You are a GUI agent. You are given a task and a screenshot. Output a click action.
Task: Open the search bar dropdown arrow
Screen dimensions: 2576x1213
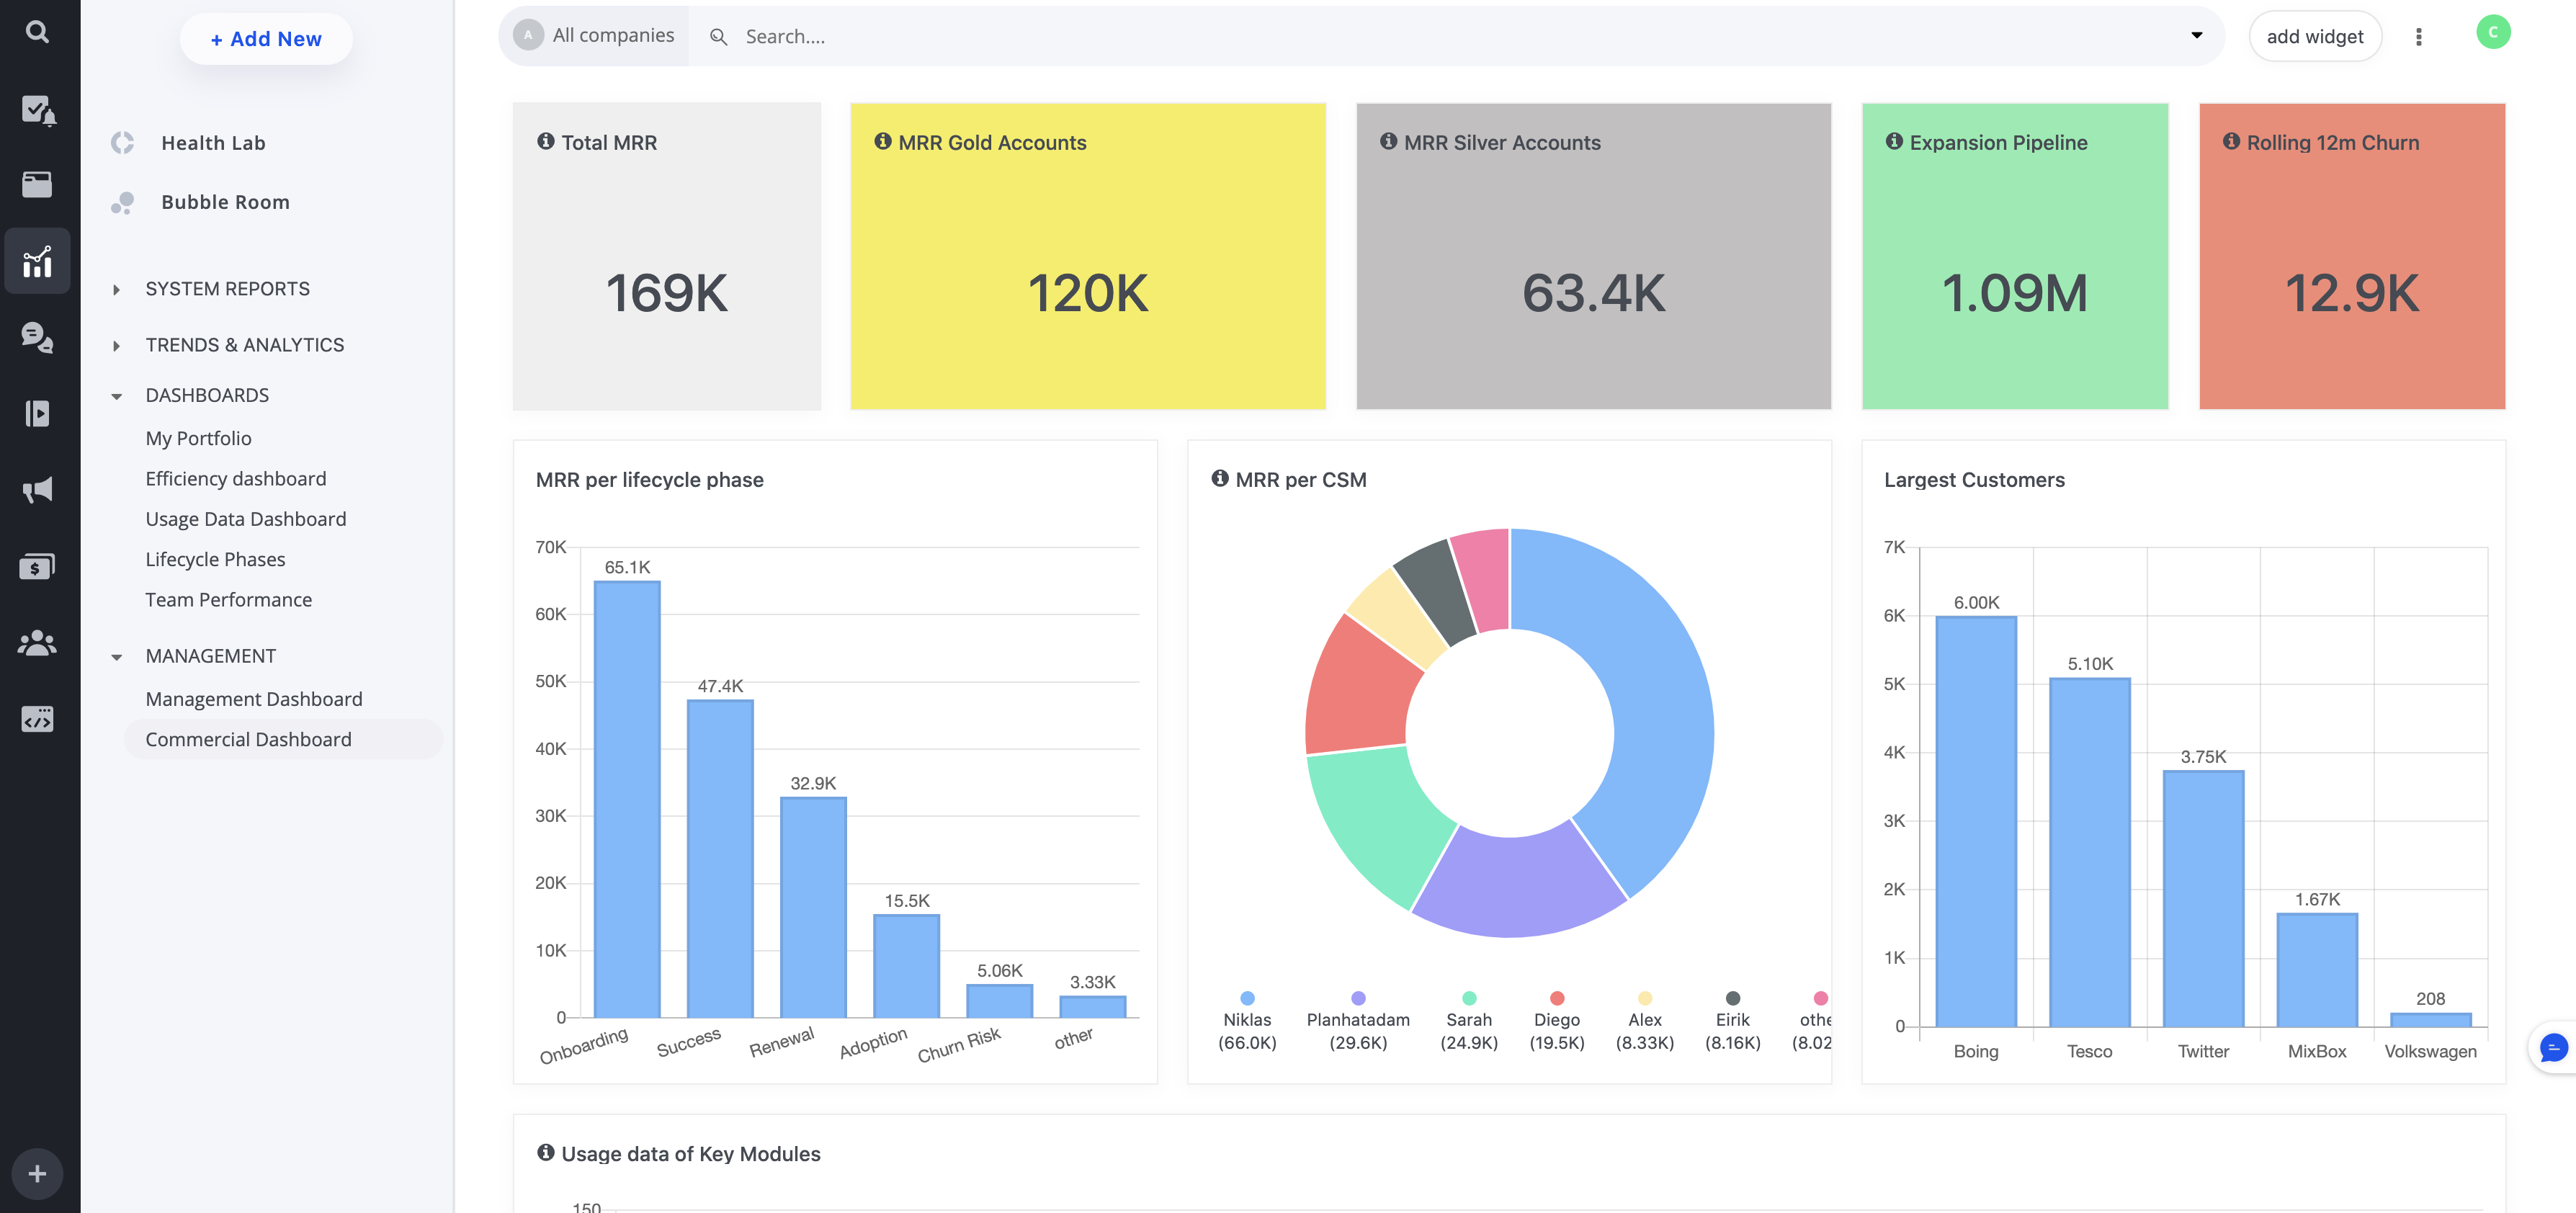click(2196, 35)
